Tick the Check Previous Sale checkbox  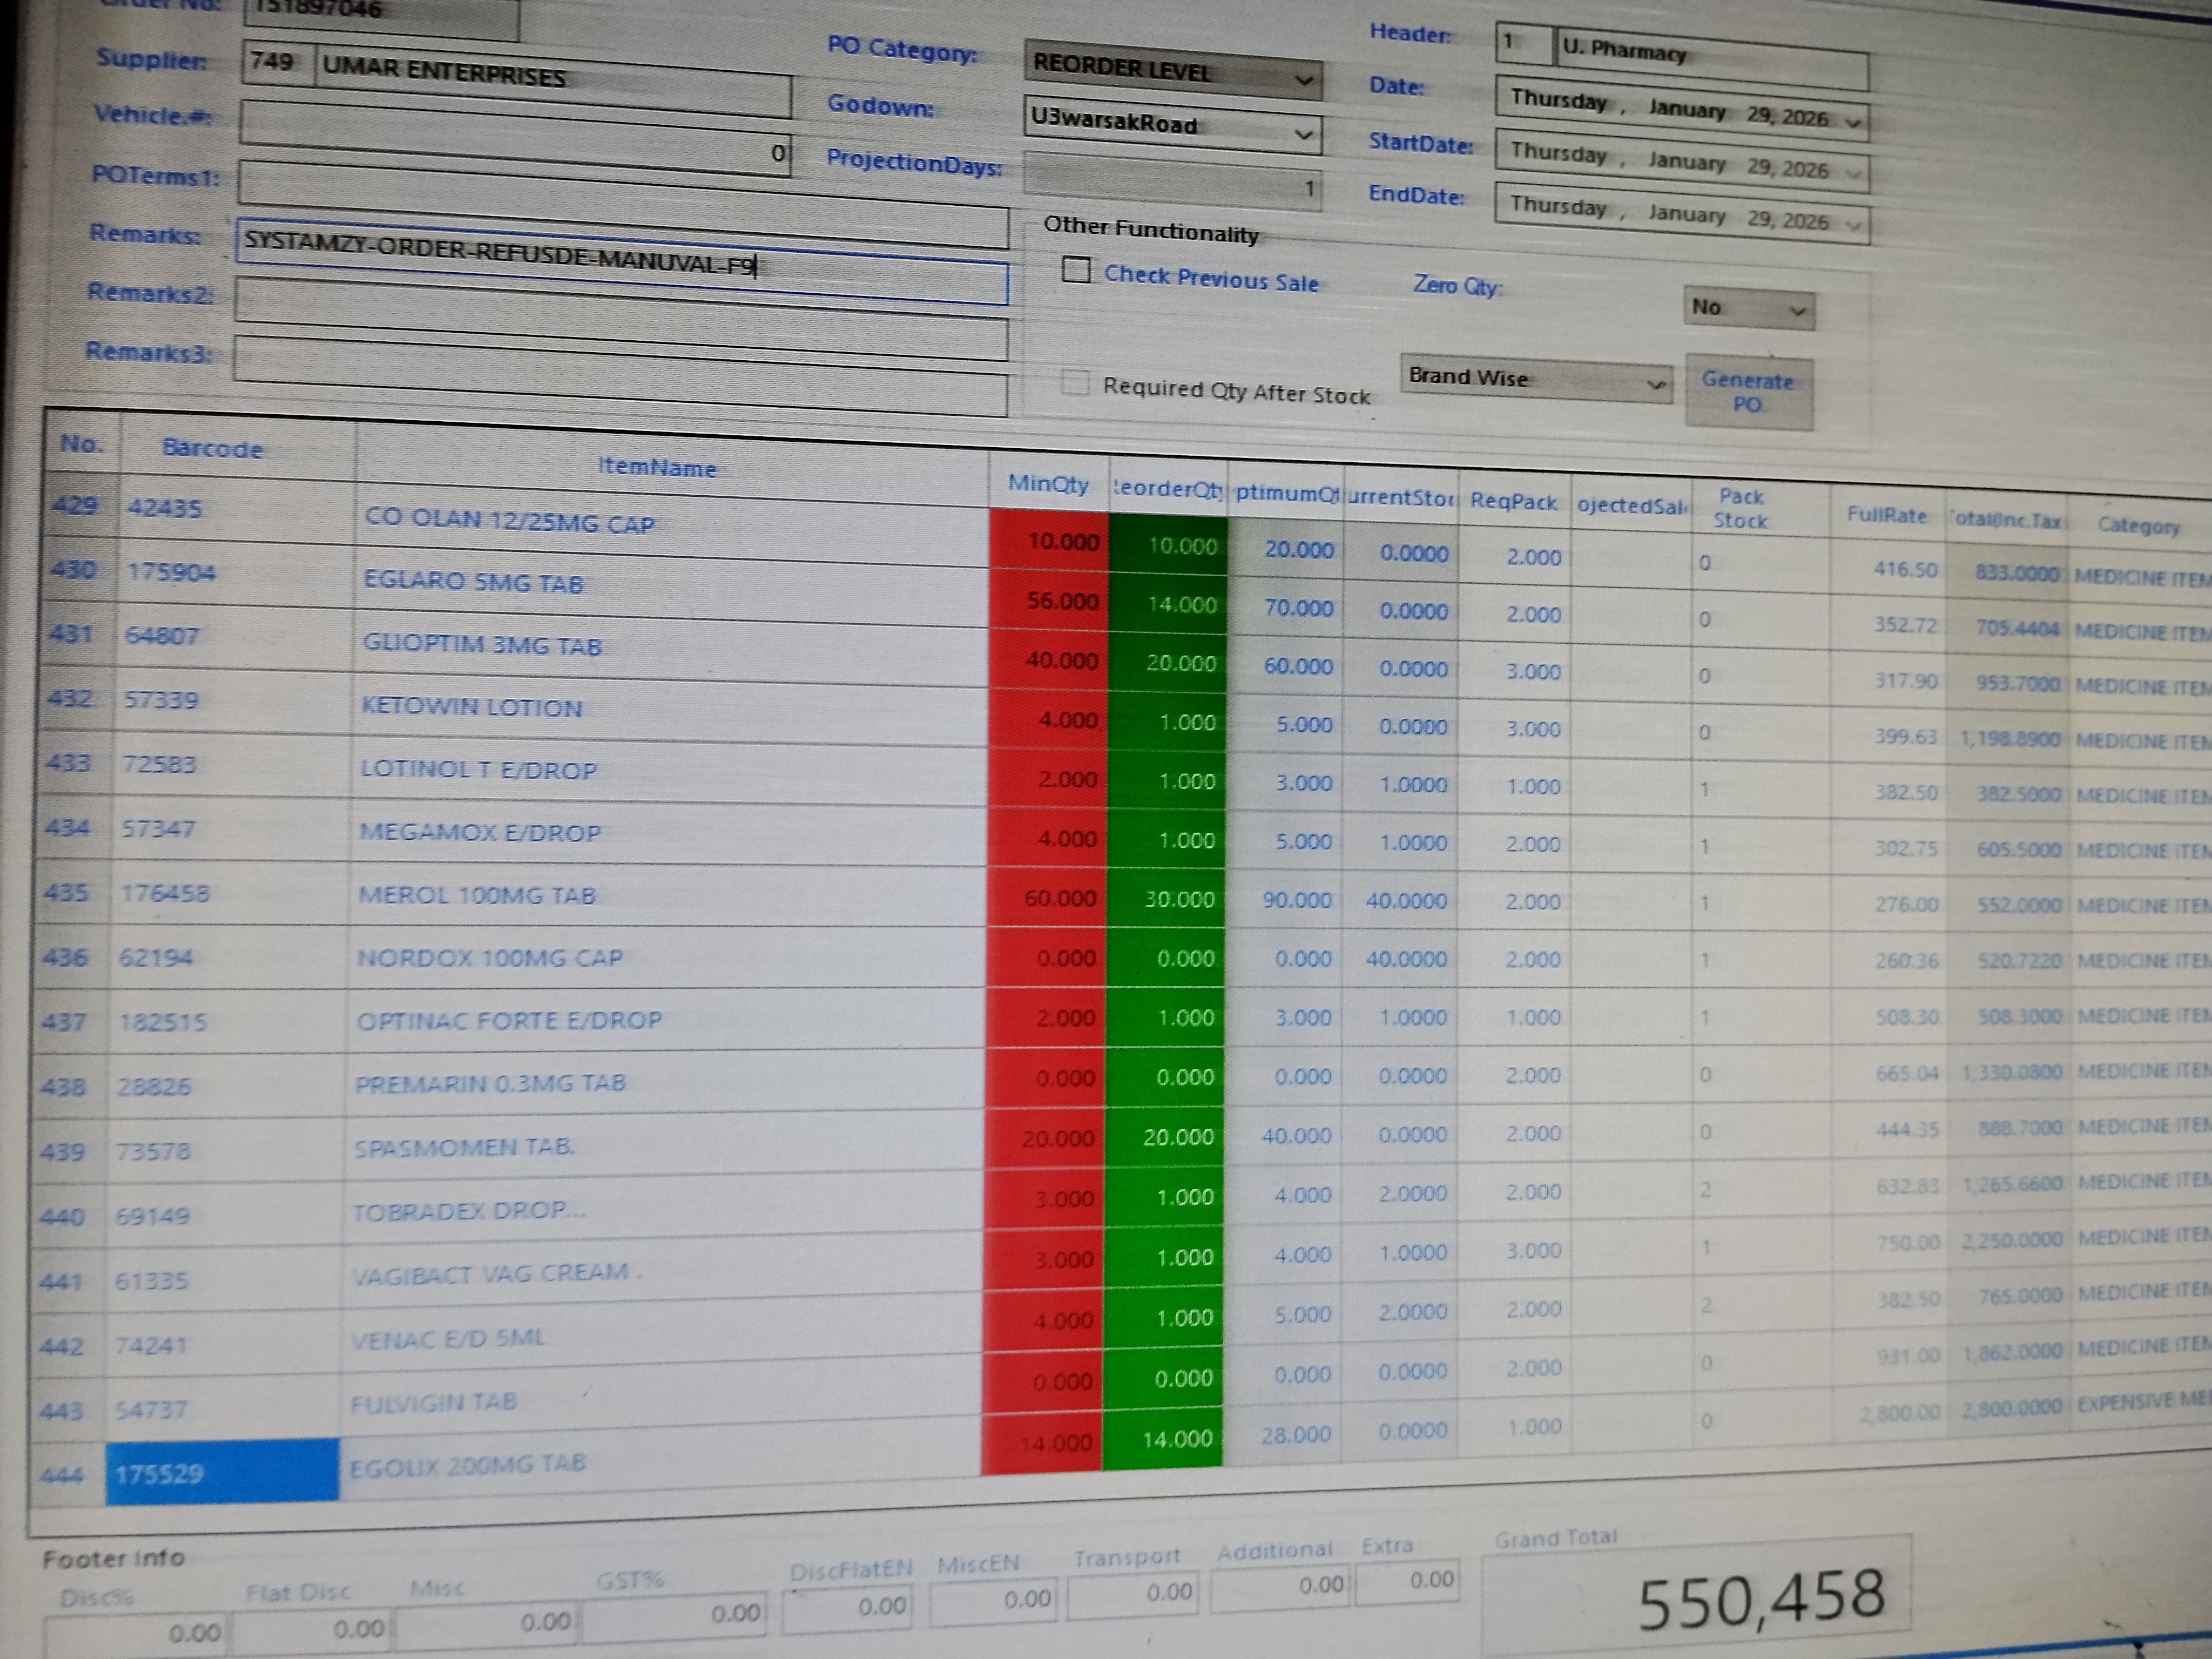tap(1076, 270)
